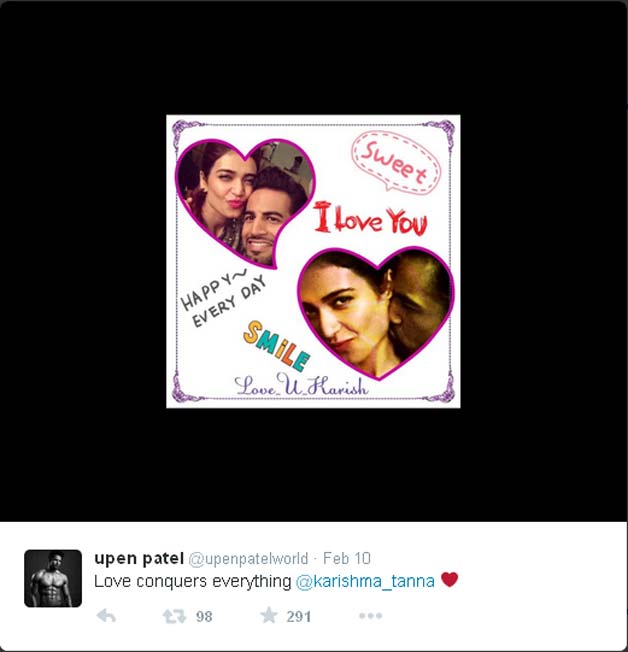The image size is (628, 652).
Task: Click the pink 'Sweet' speech bubble sticker
Action: [x=396, y=162]
